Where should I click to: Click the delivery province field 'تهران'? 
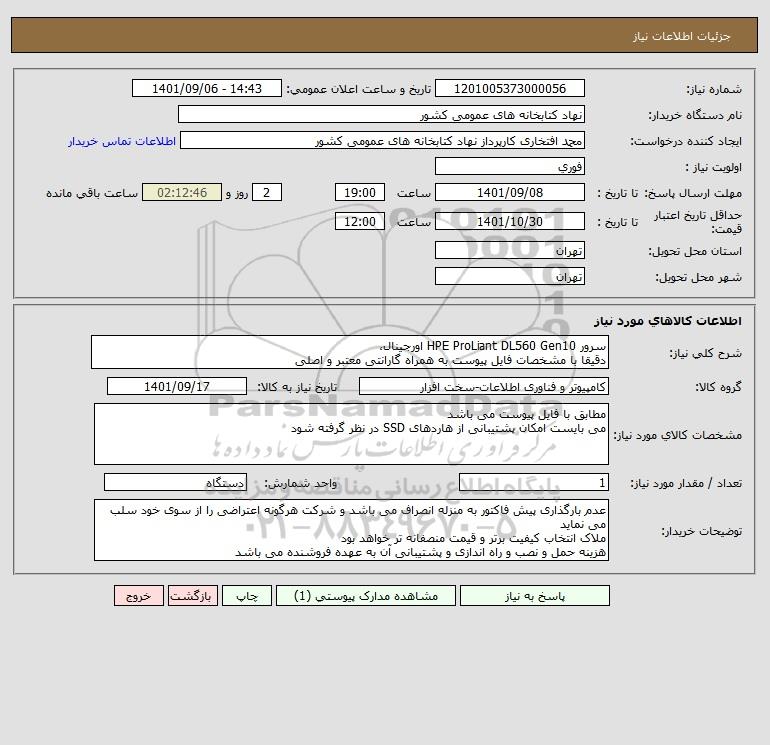point(510,250)
